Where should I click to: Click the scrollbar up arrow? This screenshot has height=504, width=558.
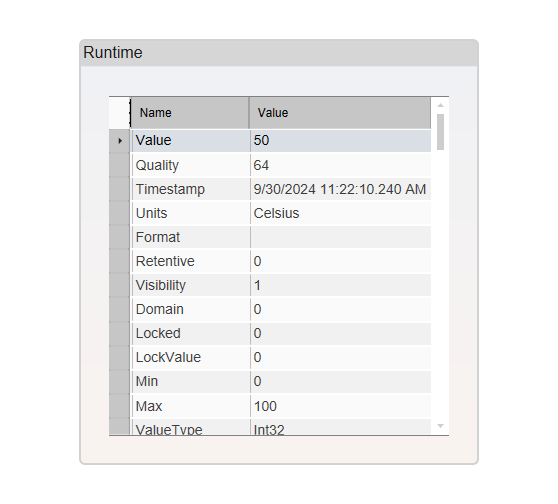[440, 105]
